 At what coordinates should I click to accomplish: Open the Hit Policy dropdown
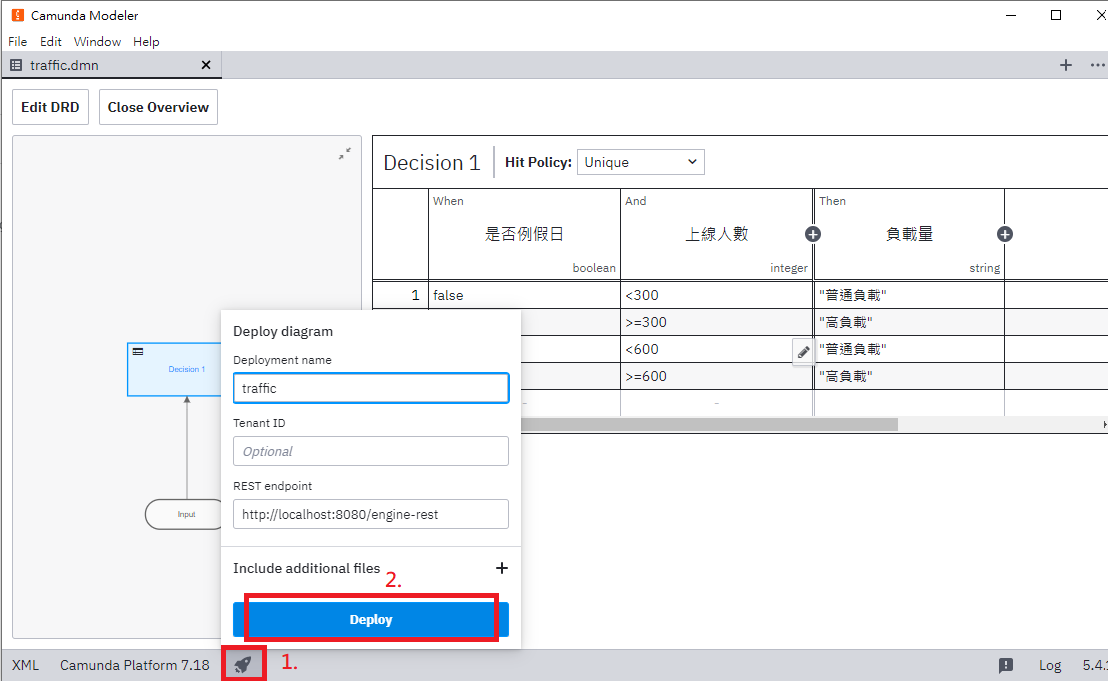tap(641, 162)
